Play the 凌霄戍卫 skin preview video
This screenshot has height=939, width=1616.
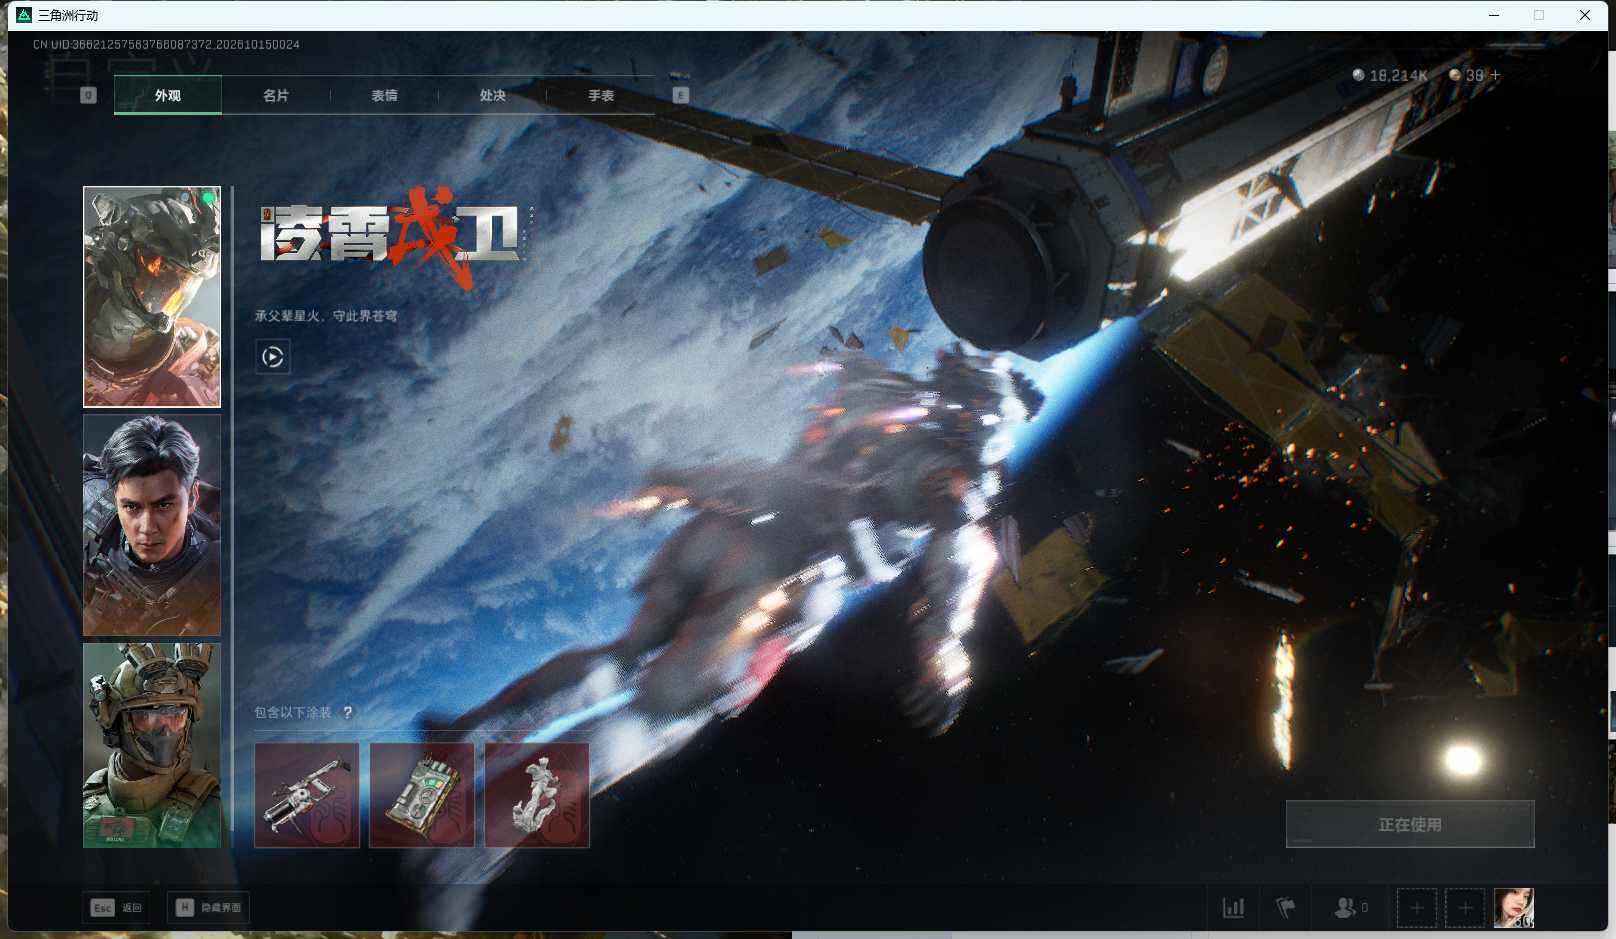273,356
